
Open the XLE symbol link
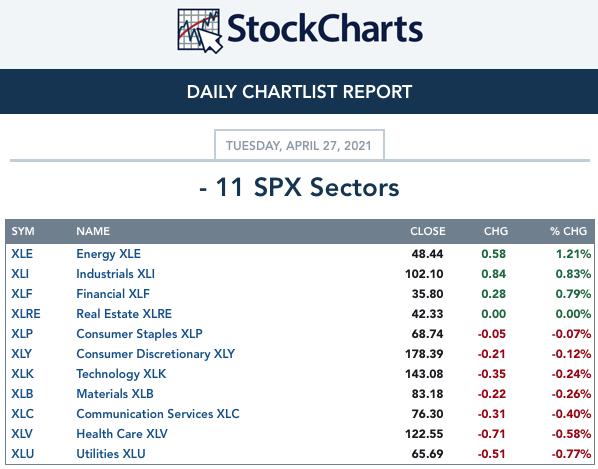[x=22, y=254]
